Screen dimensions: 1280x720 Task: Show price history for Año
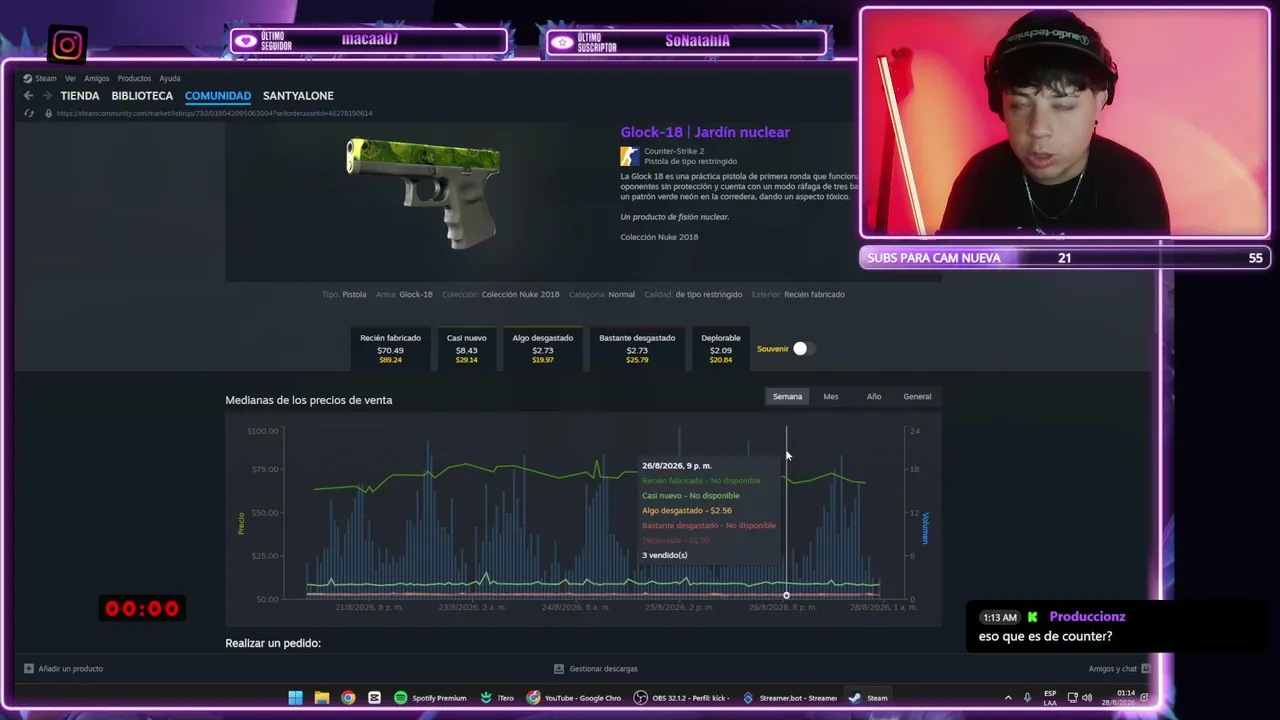point(874,397)
